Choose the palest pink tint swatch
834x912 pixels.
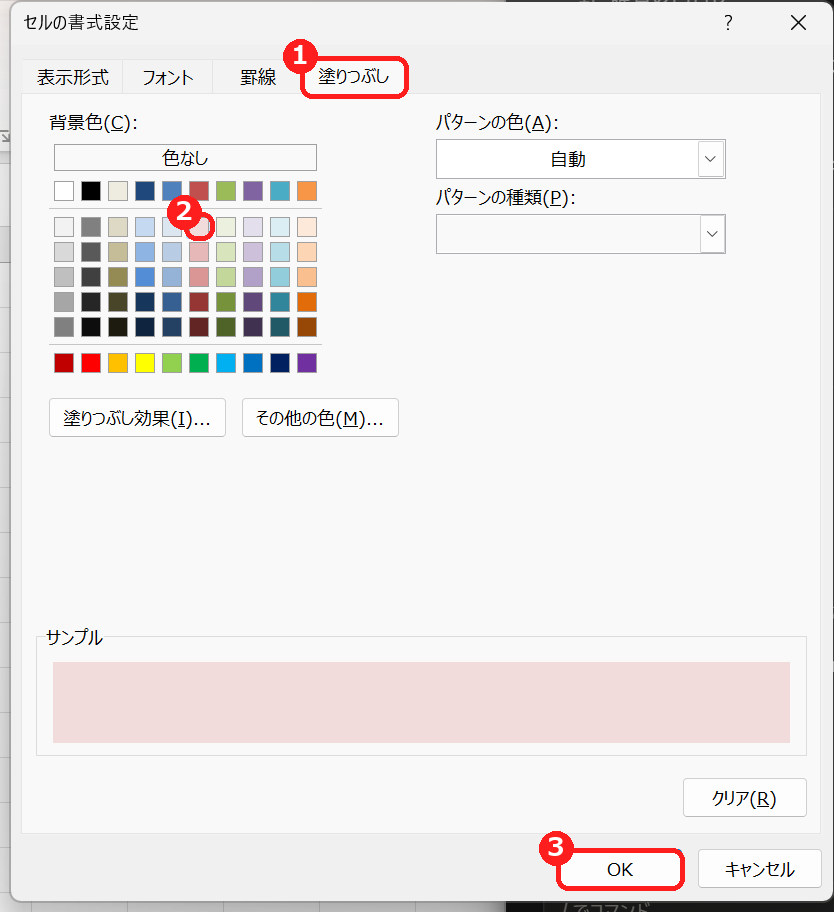pos(199,227)
